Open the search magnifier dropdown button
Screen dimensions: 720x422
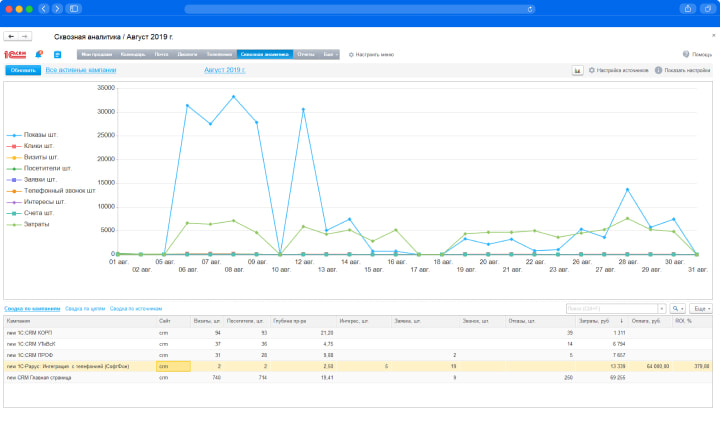click(678, 309)
